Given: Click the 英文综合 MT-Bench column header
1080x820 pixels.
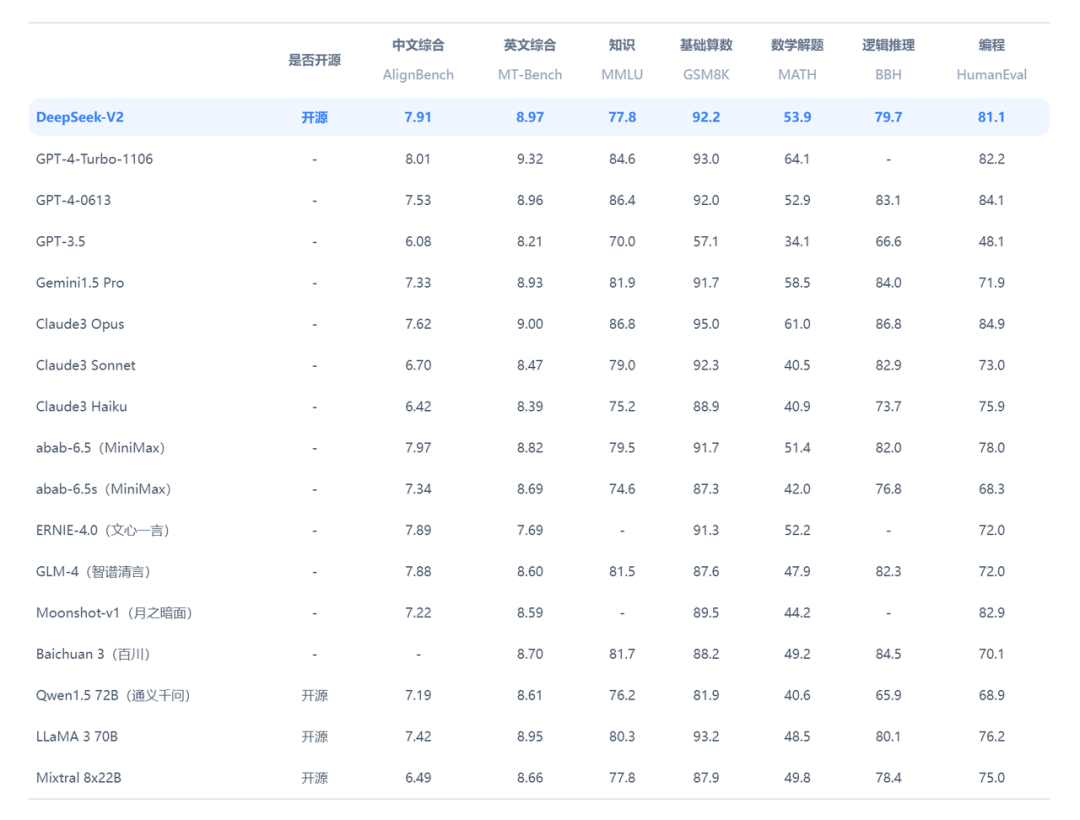Looking at the screenshot, I should click(530, 58).
